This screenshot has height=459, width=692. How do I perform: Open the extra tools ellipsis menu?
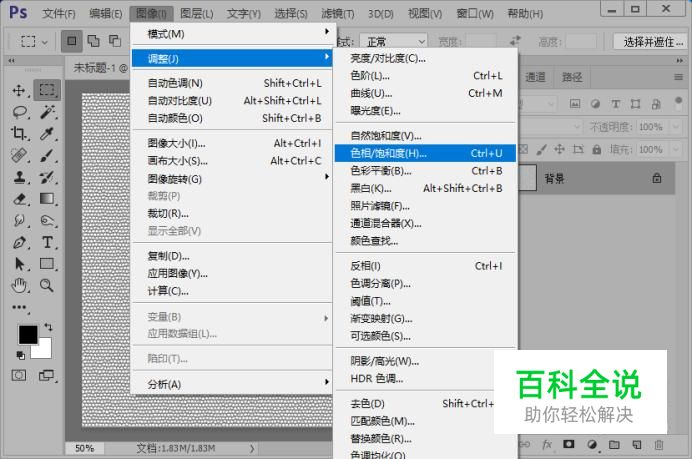(19, 307)
